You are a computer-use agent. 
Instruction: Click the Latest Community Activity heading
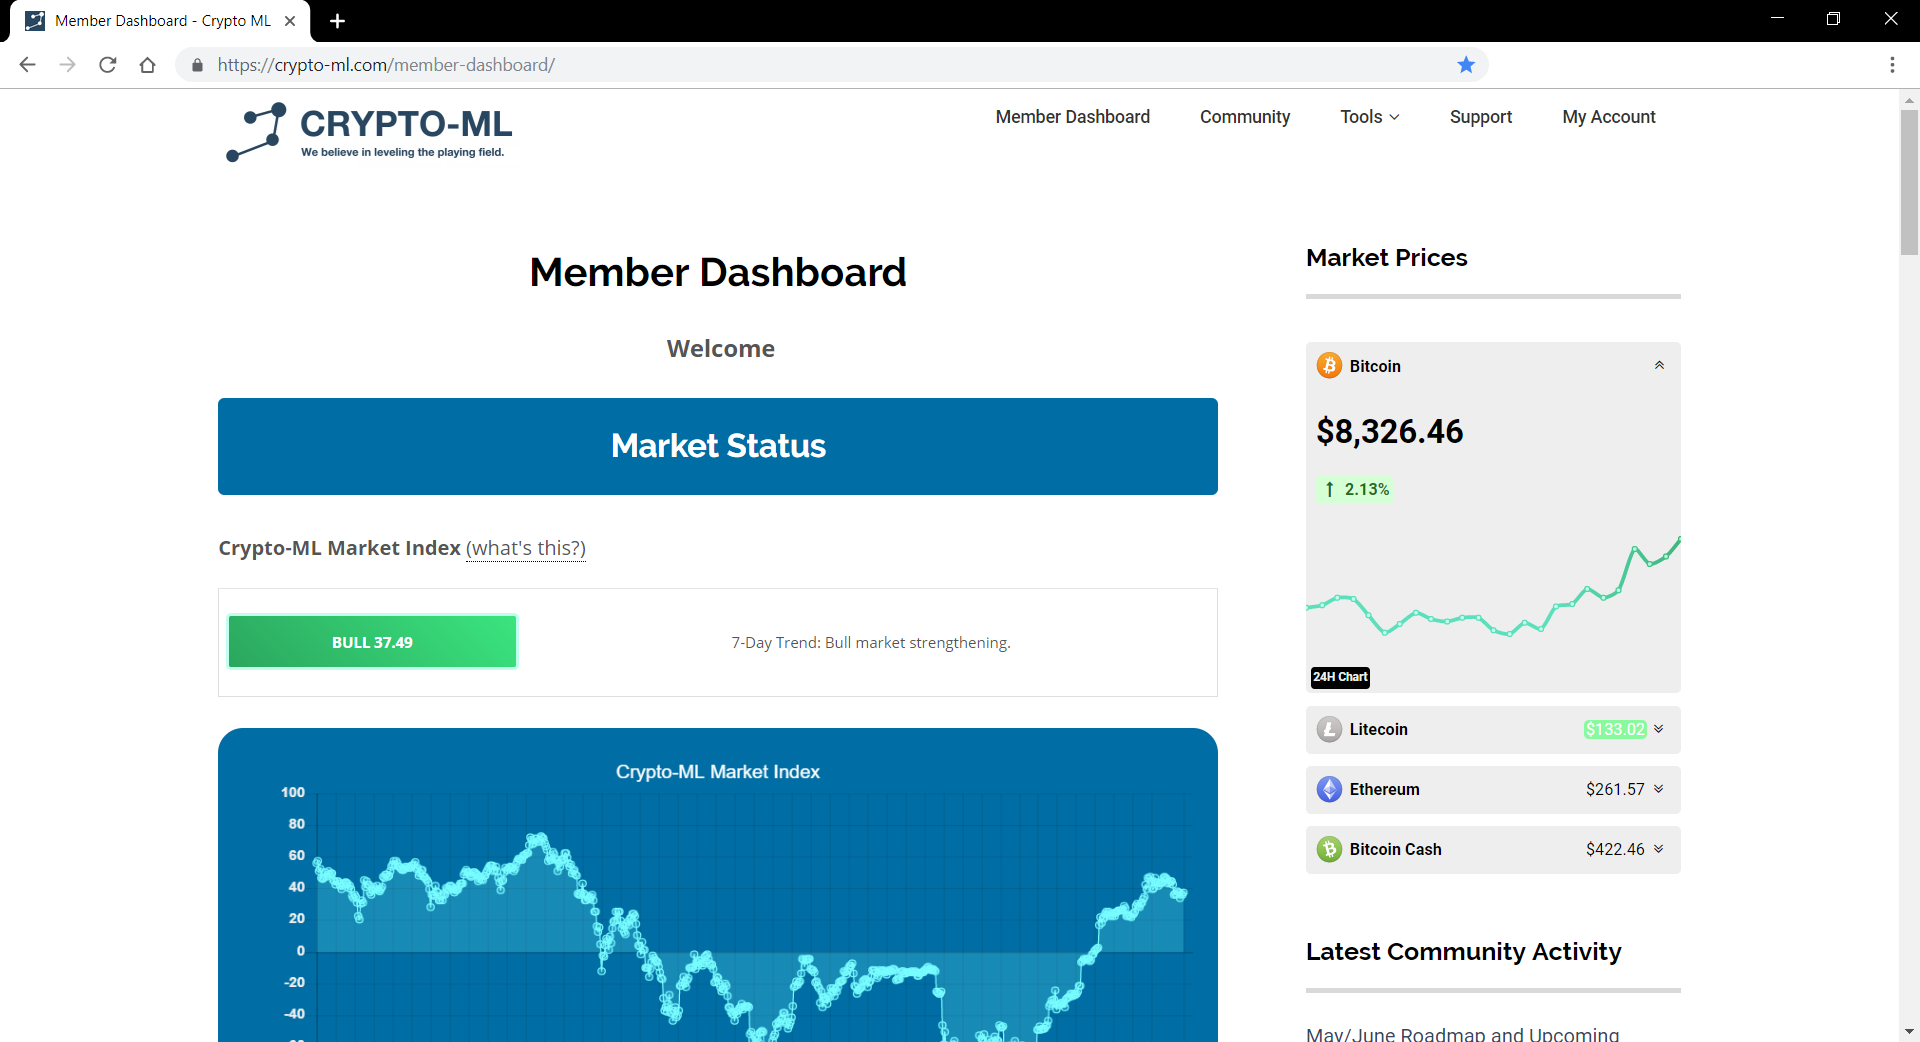pyautogui.click(x=1464, y=952)
